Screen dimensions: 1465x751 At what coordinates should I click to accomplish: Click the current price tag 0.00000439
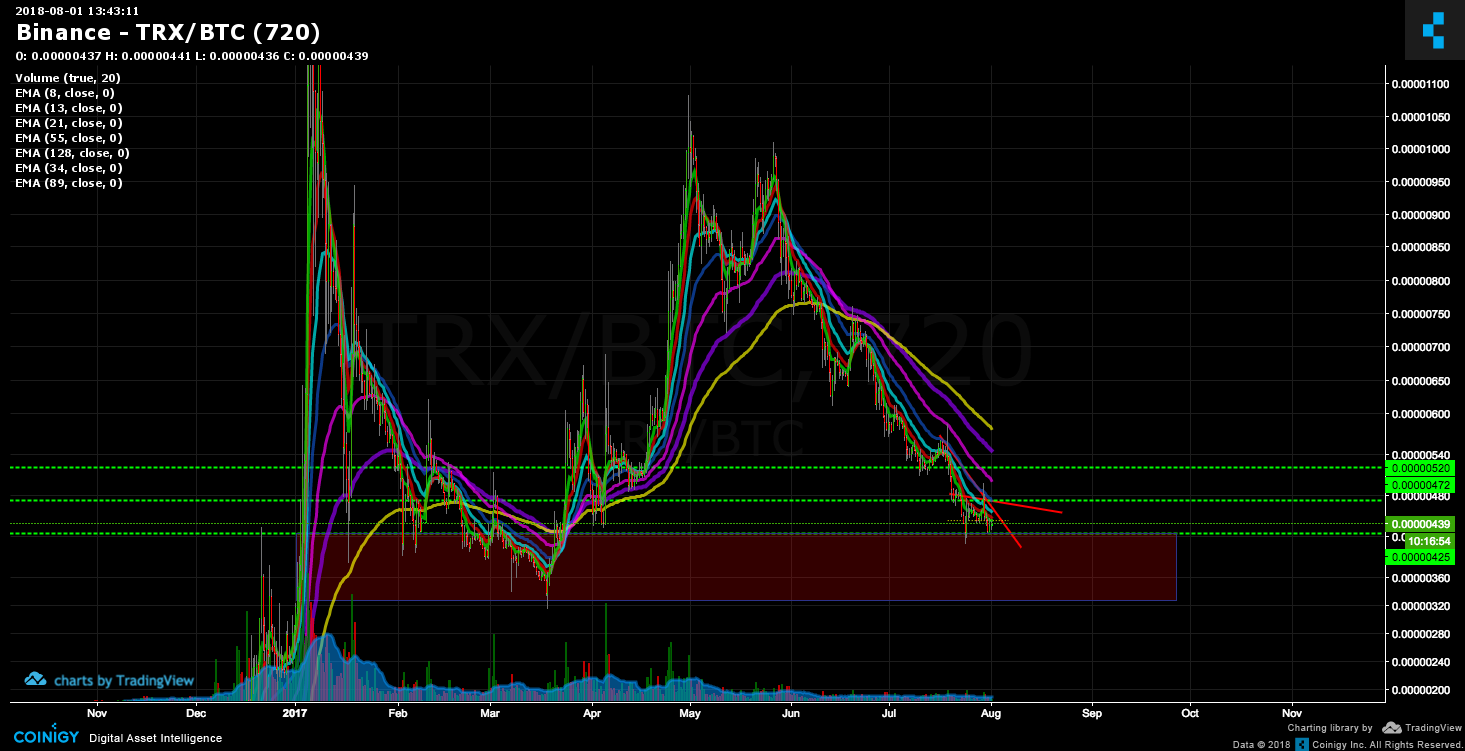coord(1418,524)
